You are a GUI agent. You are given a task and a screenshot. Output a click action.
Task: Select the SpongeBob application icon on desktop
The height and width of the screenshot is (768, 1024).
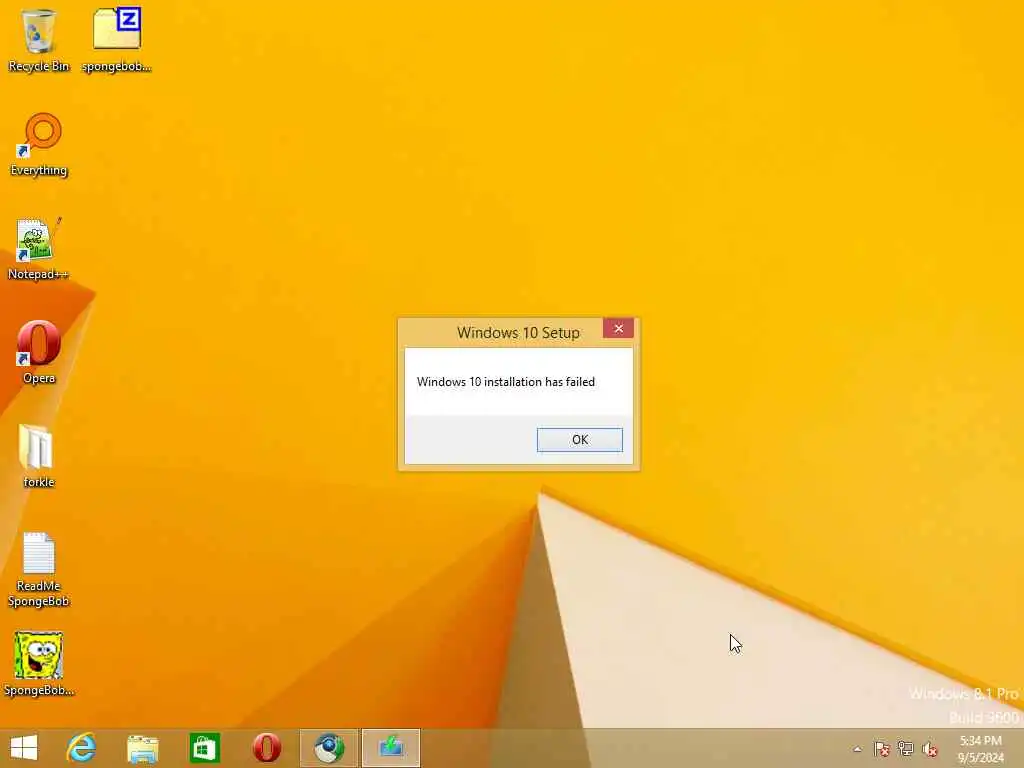(39, 664)
